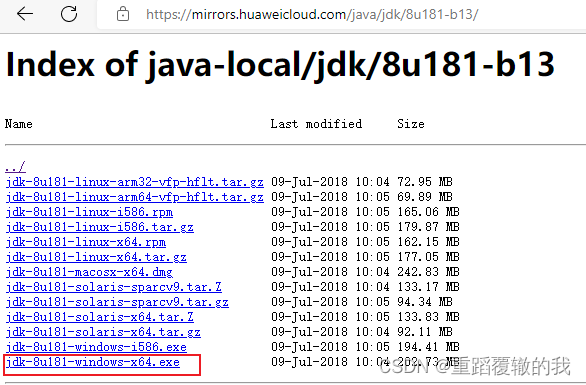Click the page heading Index of java-local/jdk/8u181-b13
586x385 pixels.
(x=280, y=65)
